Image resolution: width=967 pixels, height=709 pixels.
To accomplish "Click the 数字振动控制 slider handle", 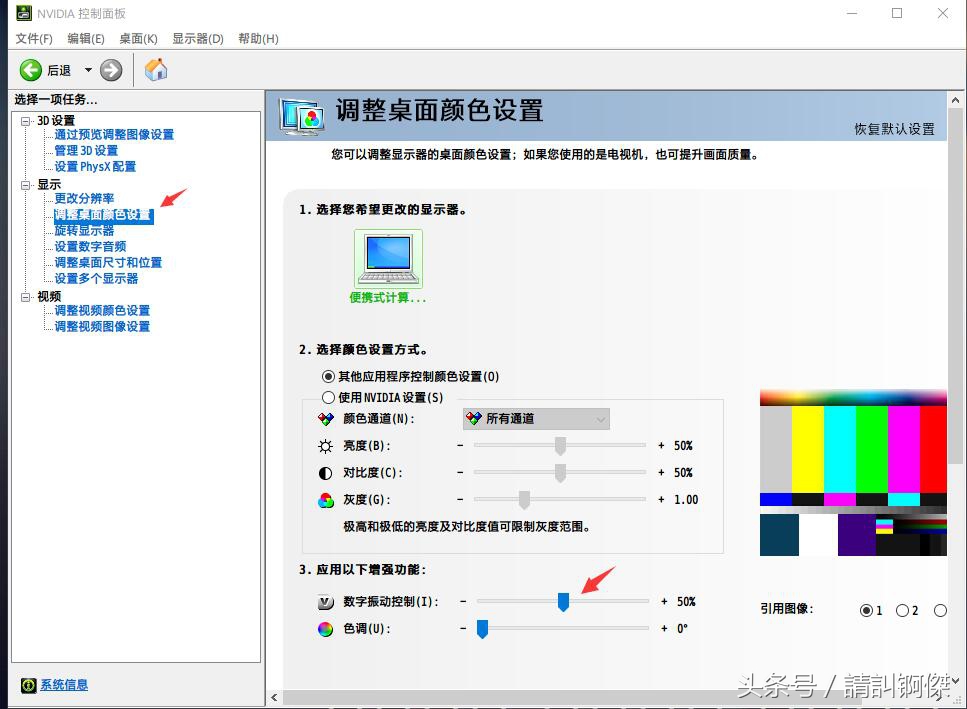I will pyautogui.click(x=563, y=601).
